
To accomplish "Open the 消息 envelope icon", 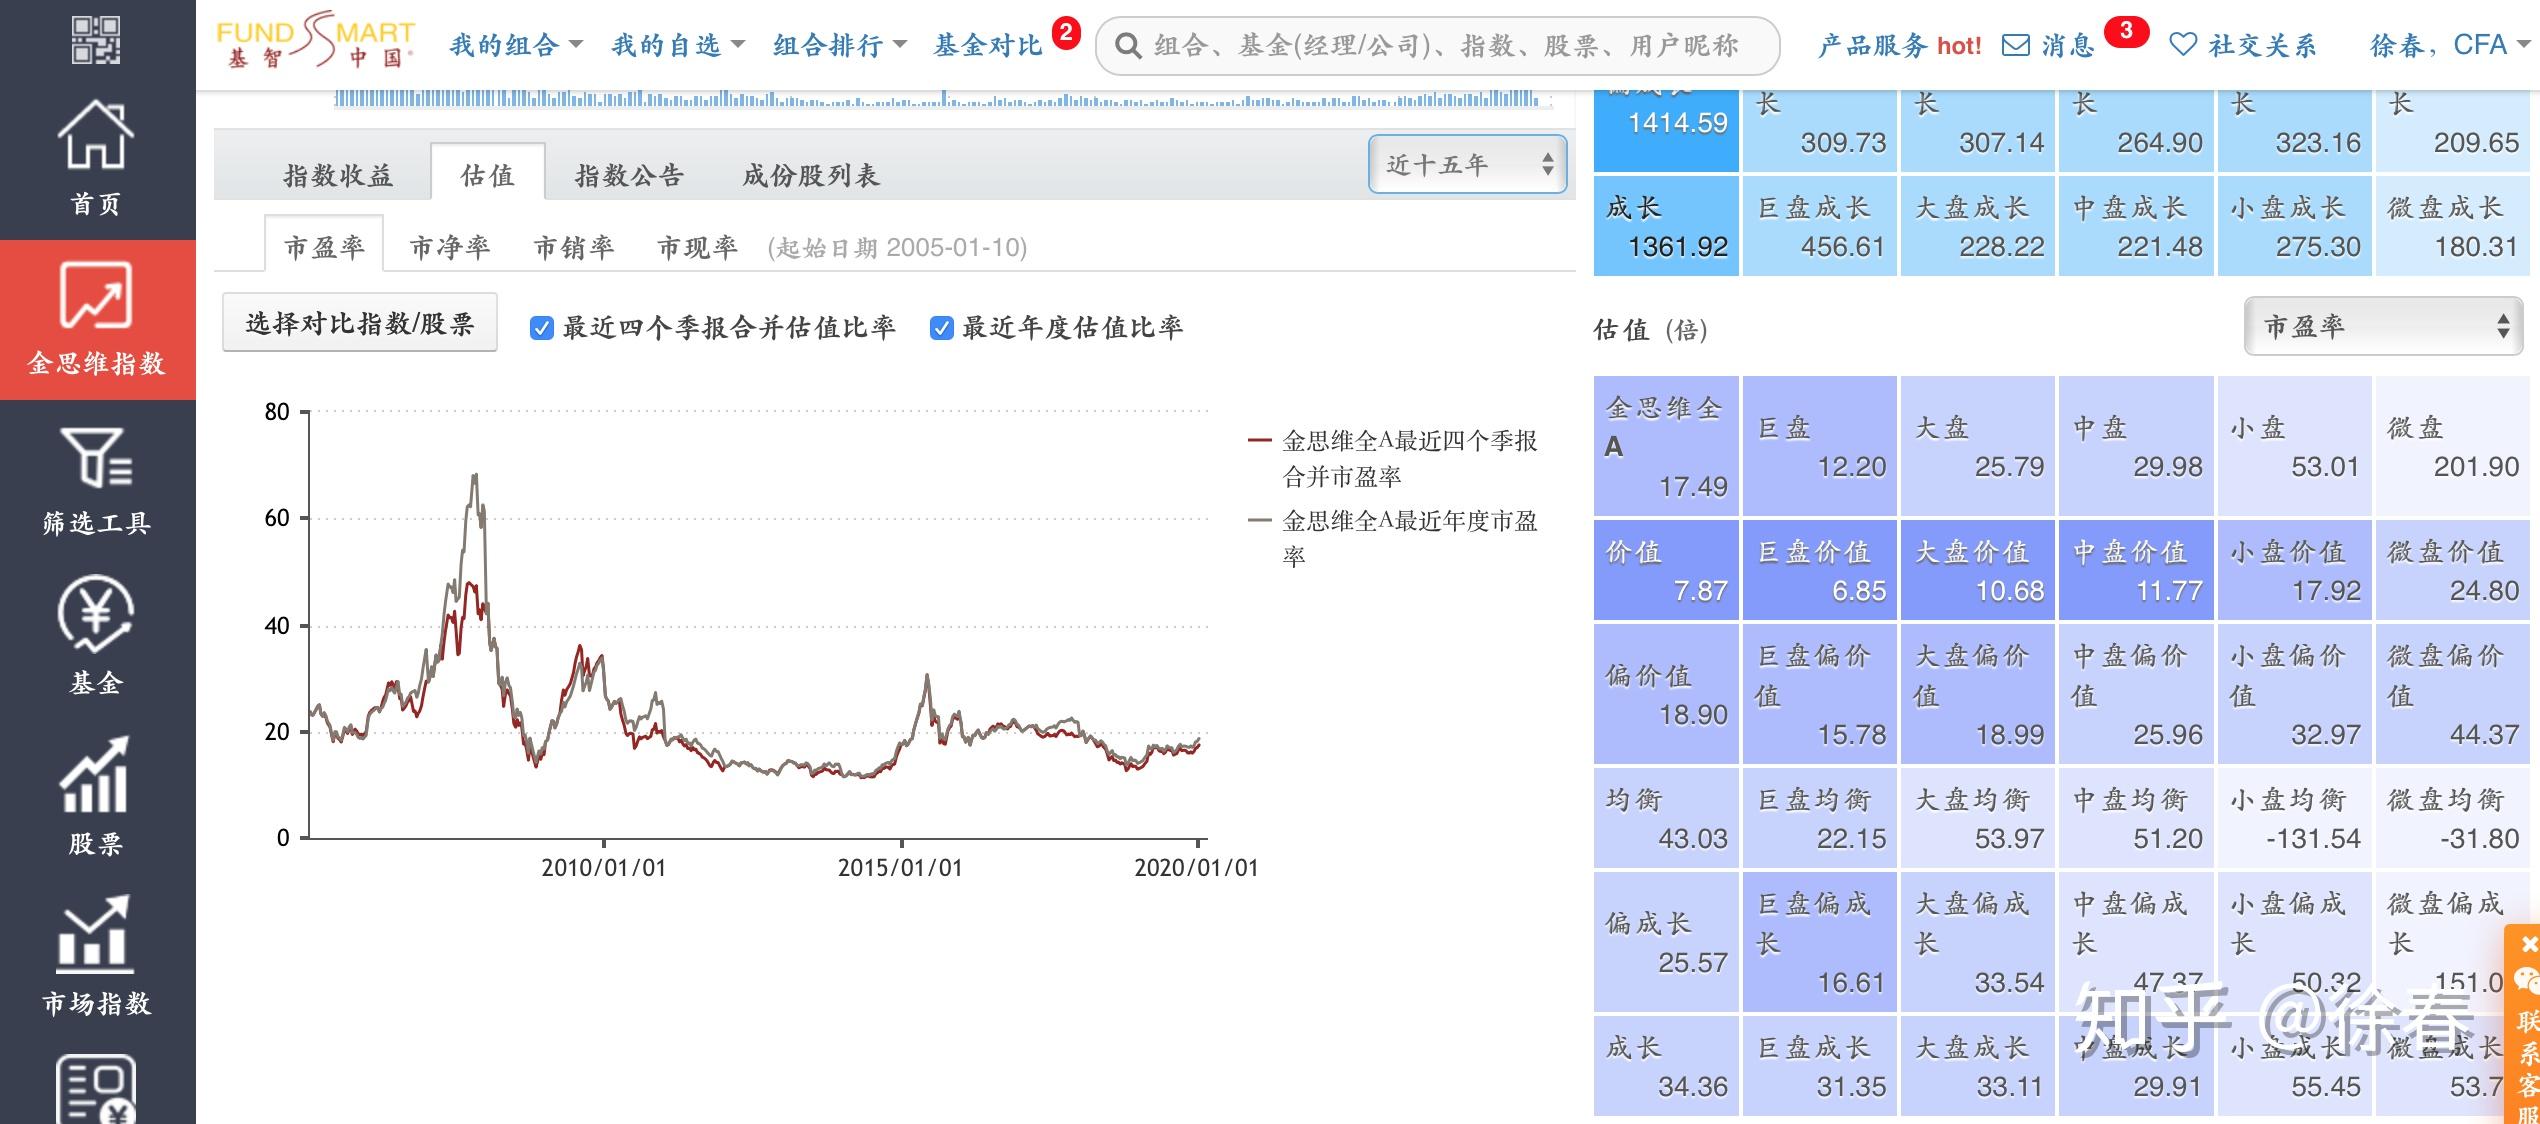I will (x=2016, y=45).
